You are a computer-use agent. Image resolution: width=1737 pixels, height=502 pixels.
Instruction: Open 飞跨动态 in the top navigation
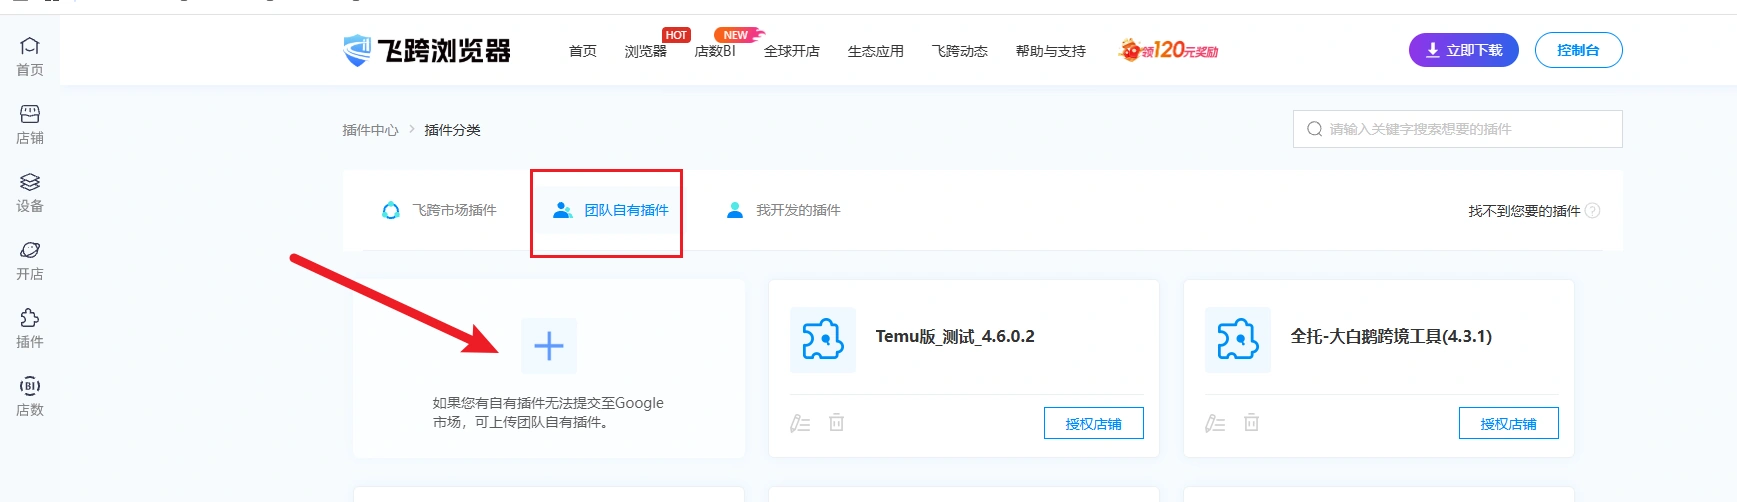pyautogui.click(x=960, y=51)
